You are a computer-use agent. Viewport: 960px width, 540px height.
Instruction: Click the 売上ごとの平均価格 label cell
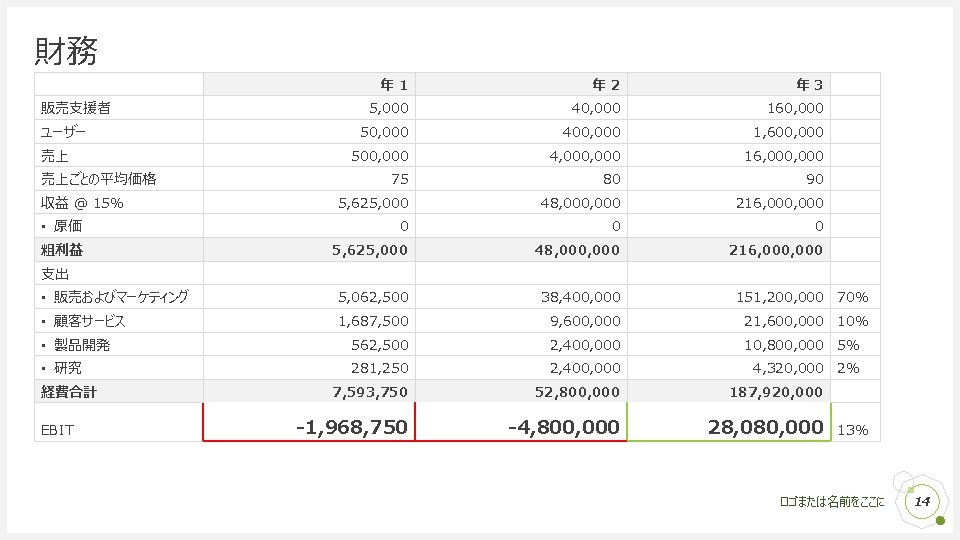[x=98, y=179]
